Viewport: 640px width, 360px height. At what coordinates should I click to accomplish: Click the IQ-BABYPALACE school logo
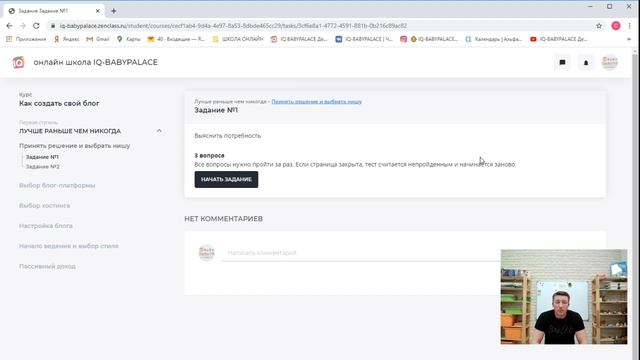click(18, 62)
